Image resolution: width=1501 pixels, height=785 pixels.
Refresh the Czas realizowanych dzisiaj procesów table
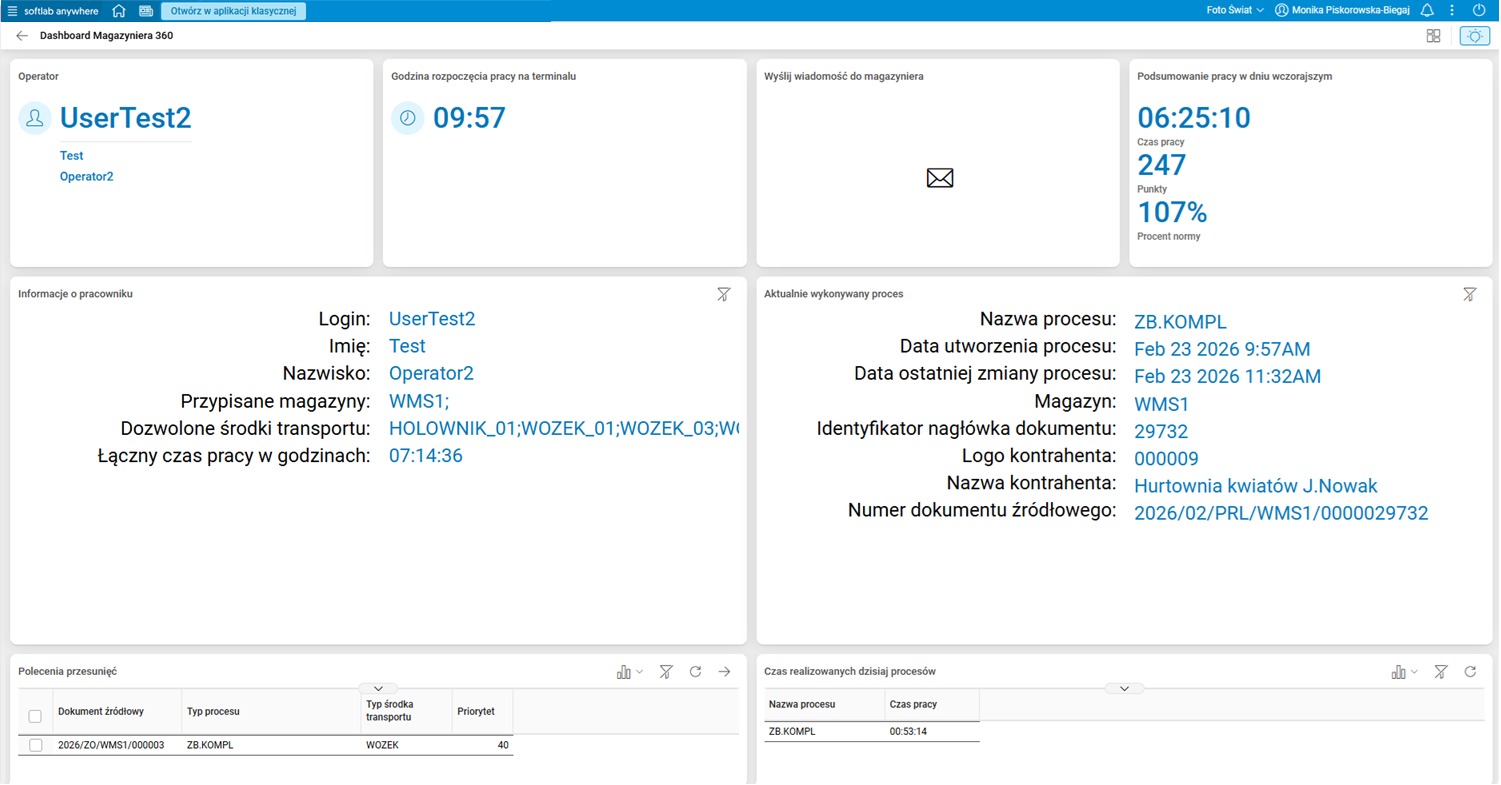click(x=1470, y=672)
